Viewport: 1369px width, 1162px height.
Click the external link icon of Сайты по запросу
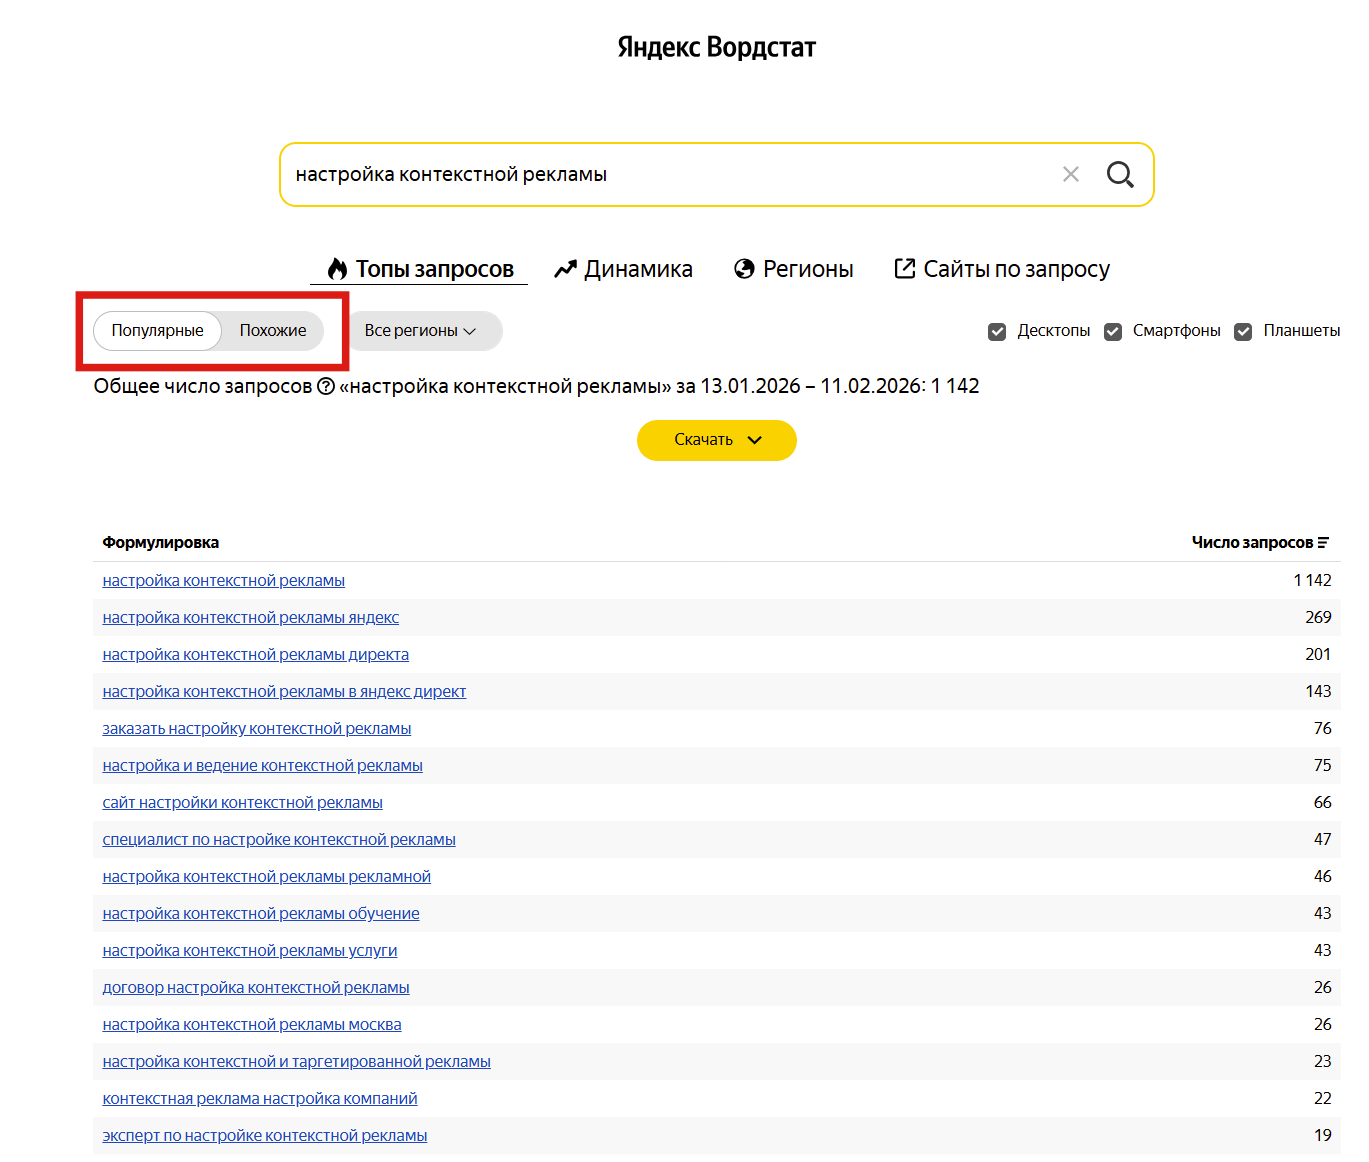coord(904,269)
